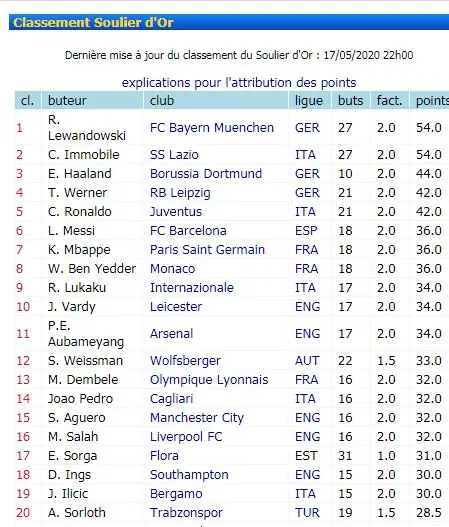Click the Liverpool FC club link
Screen dimensions: 449x527
[186, 437]
